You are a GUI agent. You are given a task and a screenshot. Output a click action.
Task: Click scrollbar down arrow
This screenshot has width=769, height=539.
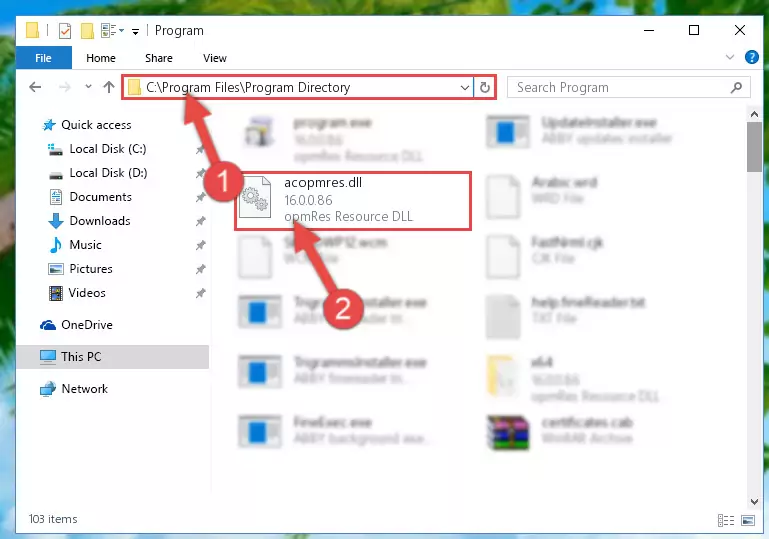(x=754, y=501)
